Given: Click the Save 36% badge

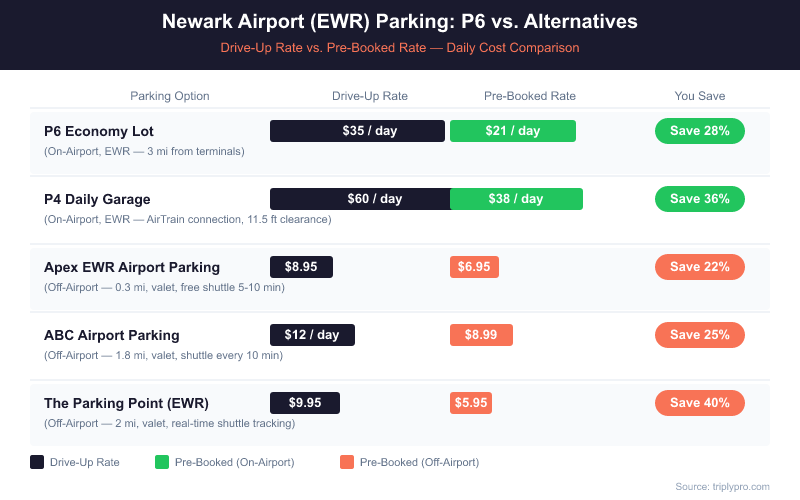Looking at the screenshot, I should pyautogui.click(x=699, y=199).
